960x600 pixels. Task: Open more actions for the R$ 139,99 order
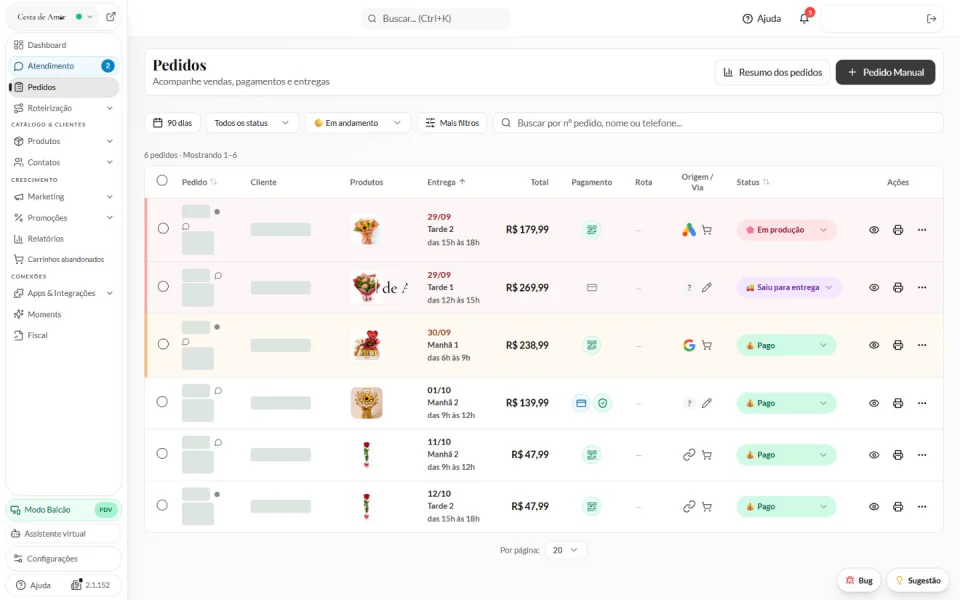tap(922, 403)
